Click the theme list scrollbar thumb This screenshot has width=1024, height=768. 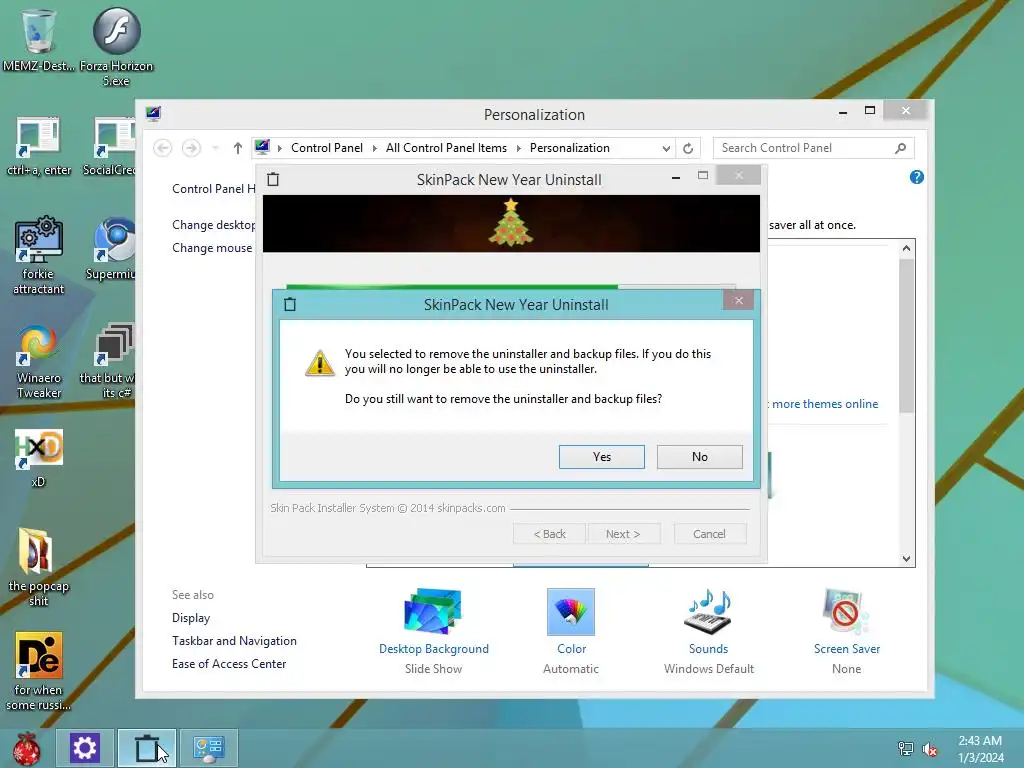tap(906, 336)
